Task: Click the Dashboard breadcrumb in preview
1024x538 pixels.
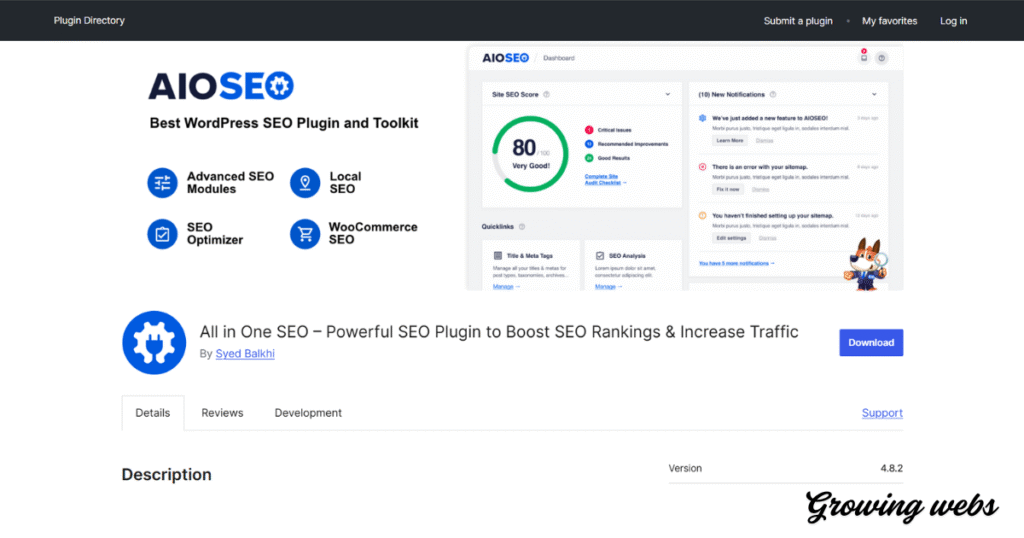Action: tap(559, 58)
